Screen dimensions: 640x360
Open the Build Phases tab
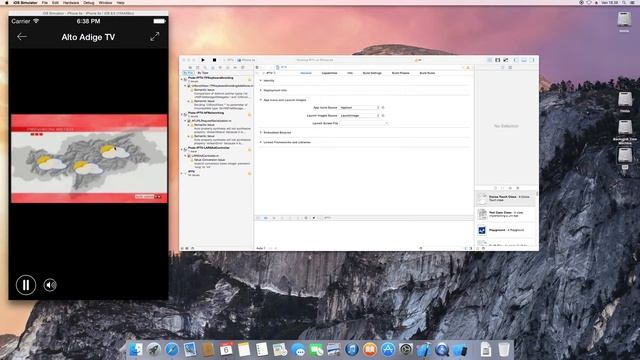tap(400, 73)
